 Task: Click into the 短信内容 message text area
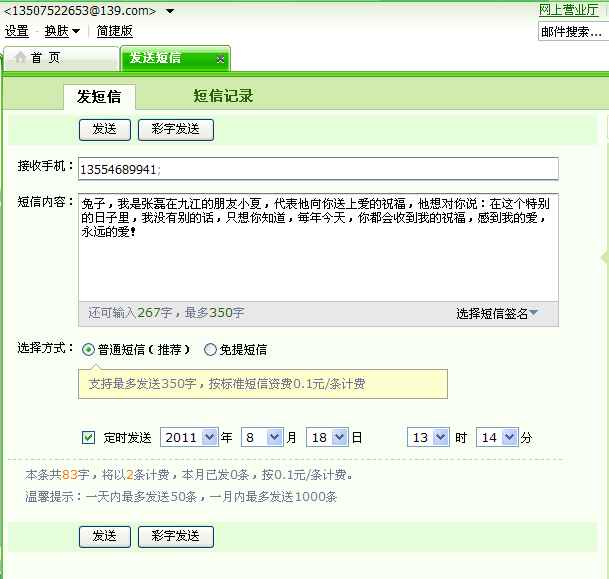318,247
